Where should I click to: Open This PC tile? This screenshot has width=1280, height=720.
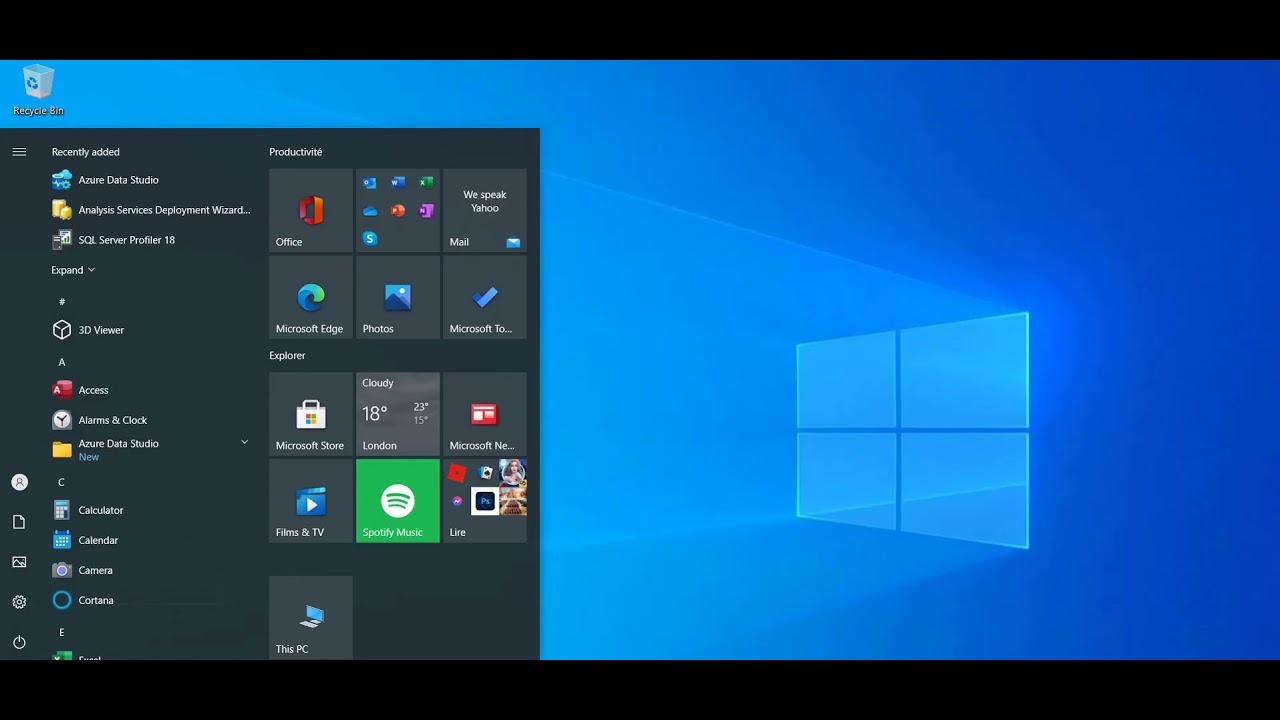pos(311,617)
